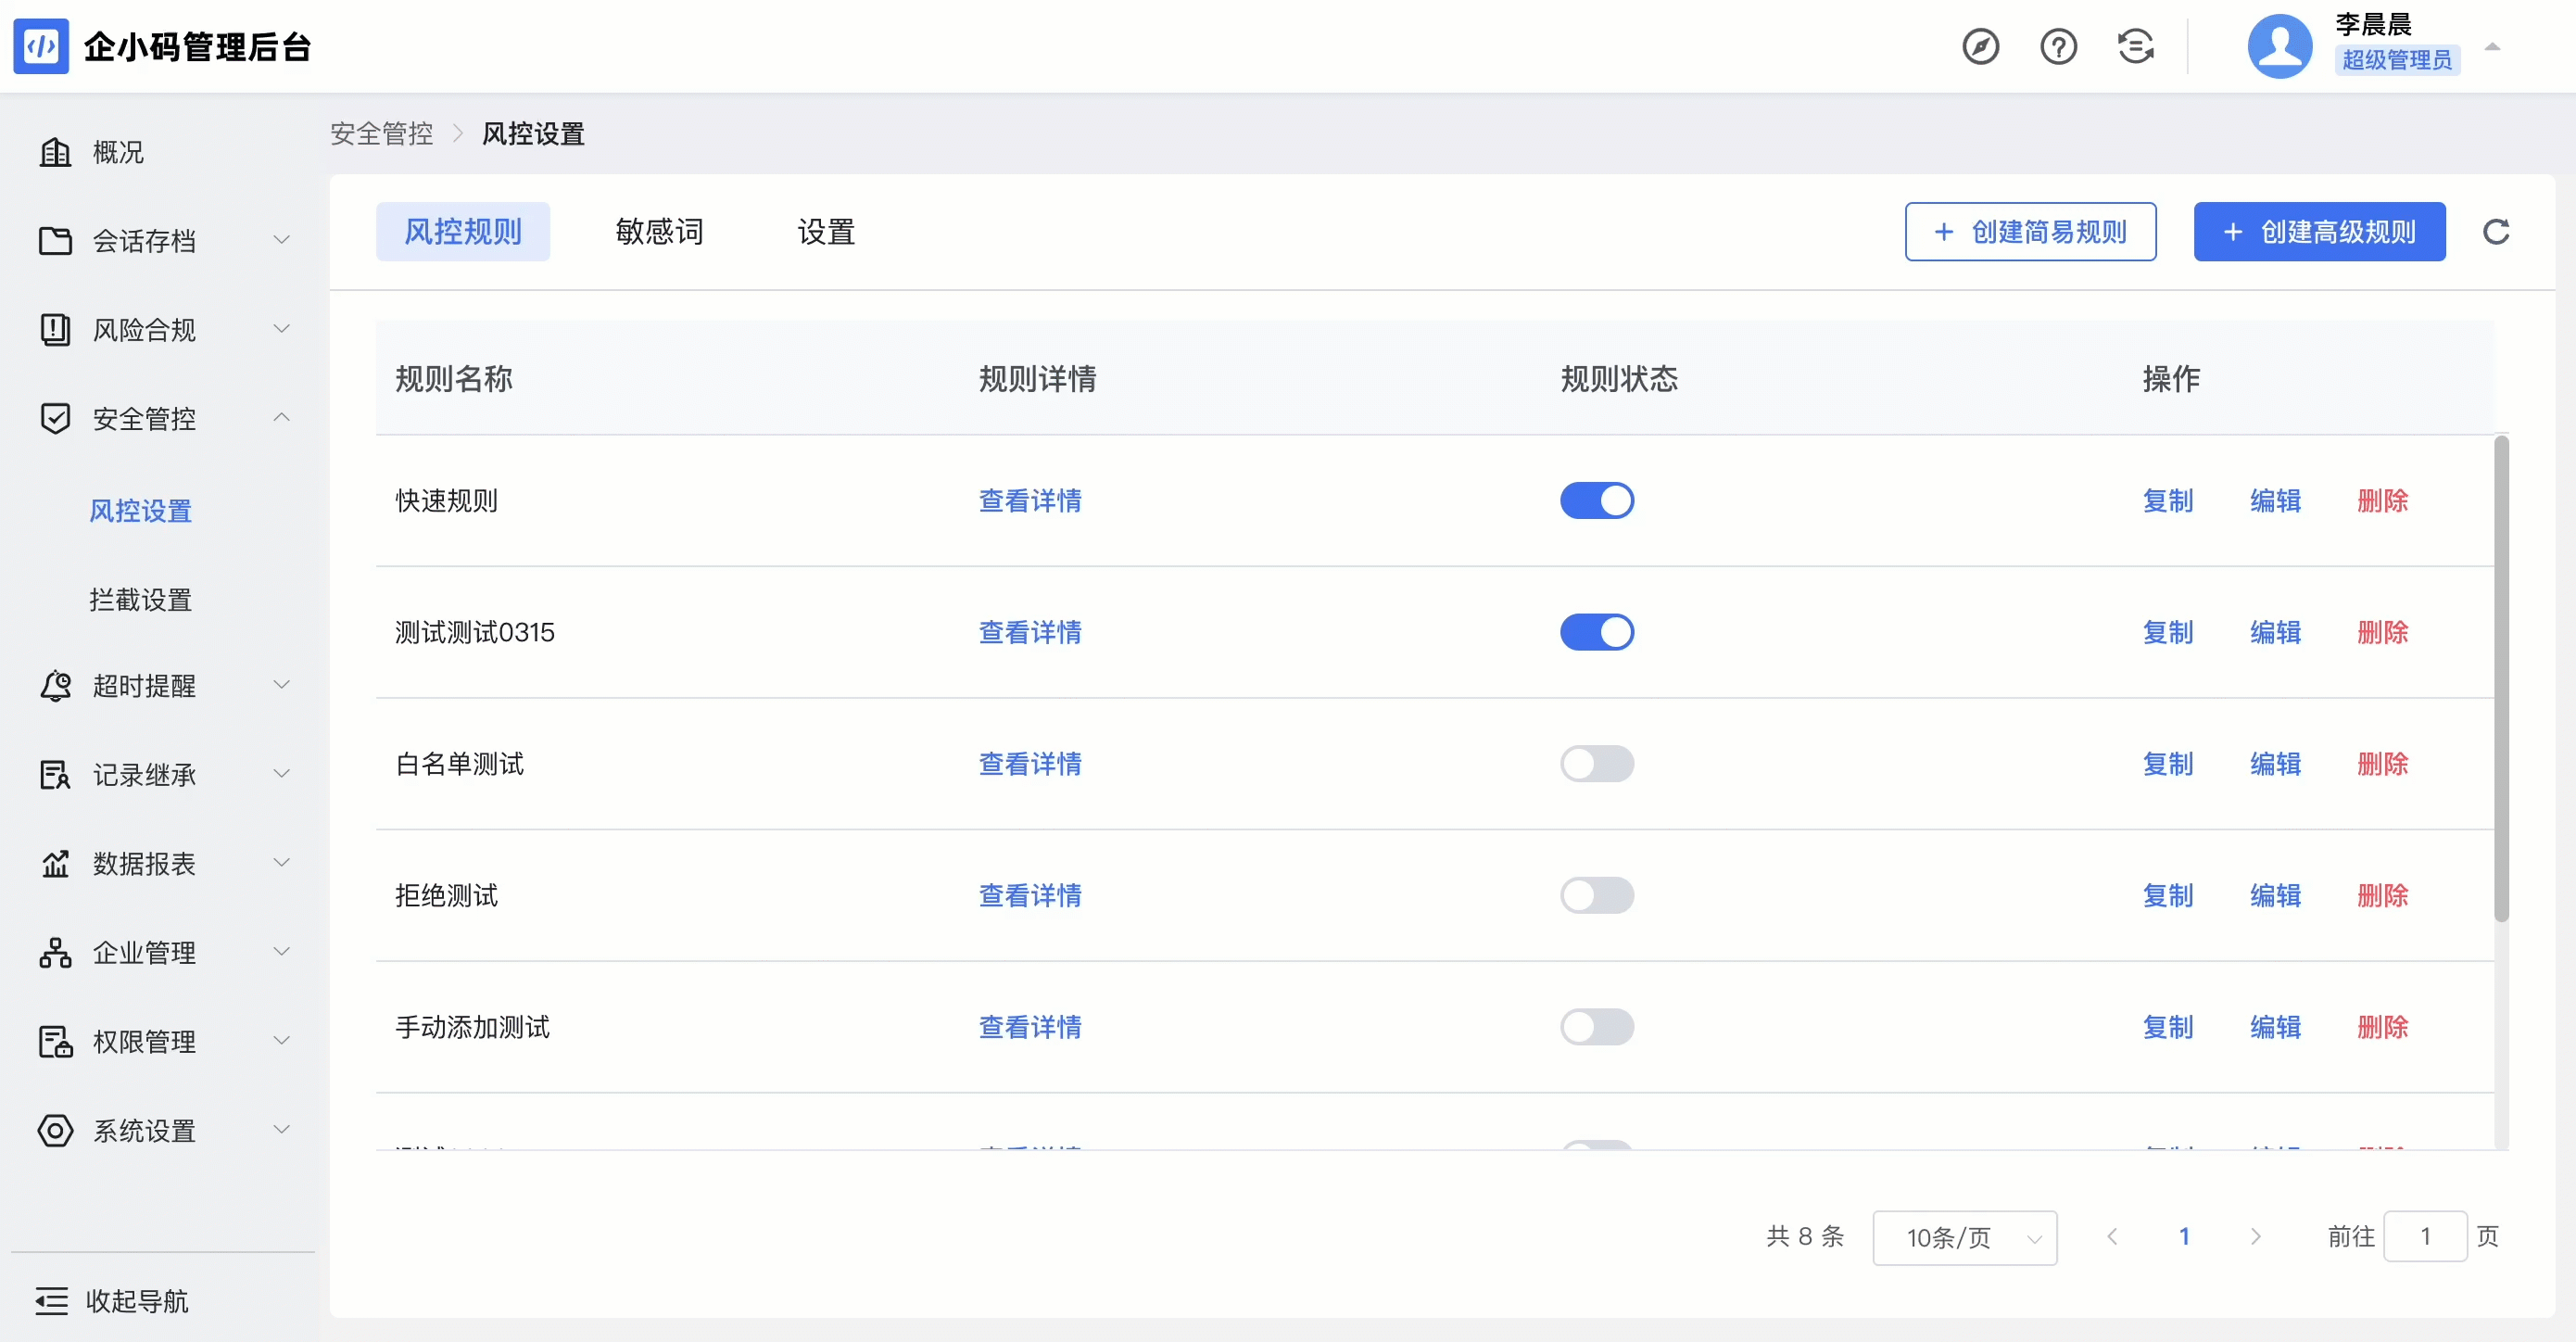
Task: Click the 系统设置 gear icon
Action: pos(55,1131)
